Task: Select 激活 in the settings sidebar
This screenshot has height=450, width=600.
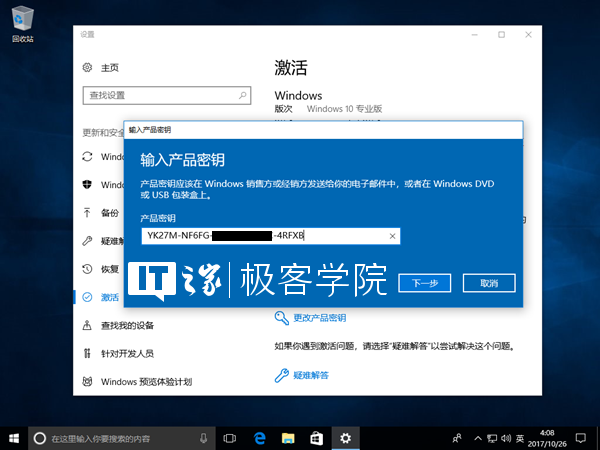Action: click(110, 297)
